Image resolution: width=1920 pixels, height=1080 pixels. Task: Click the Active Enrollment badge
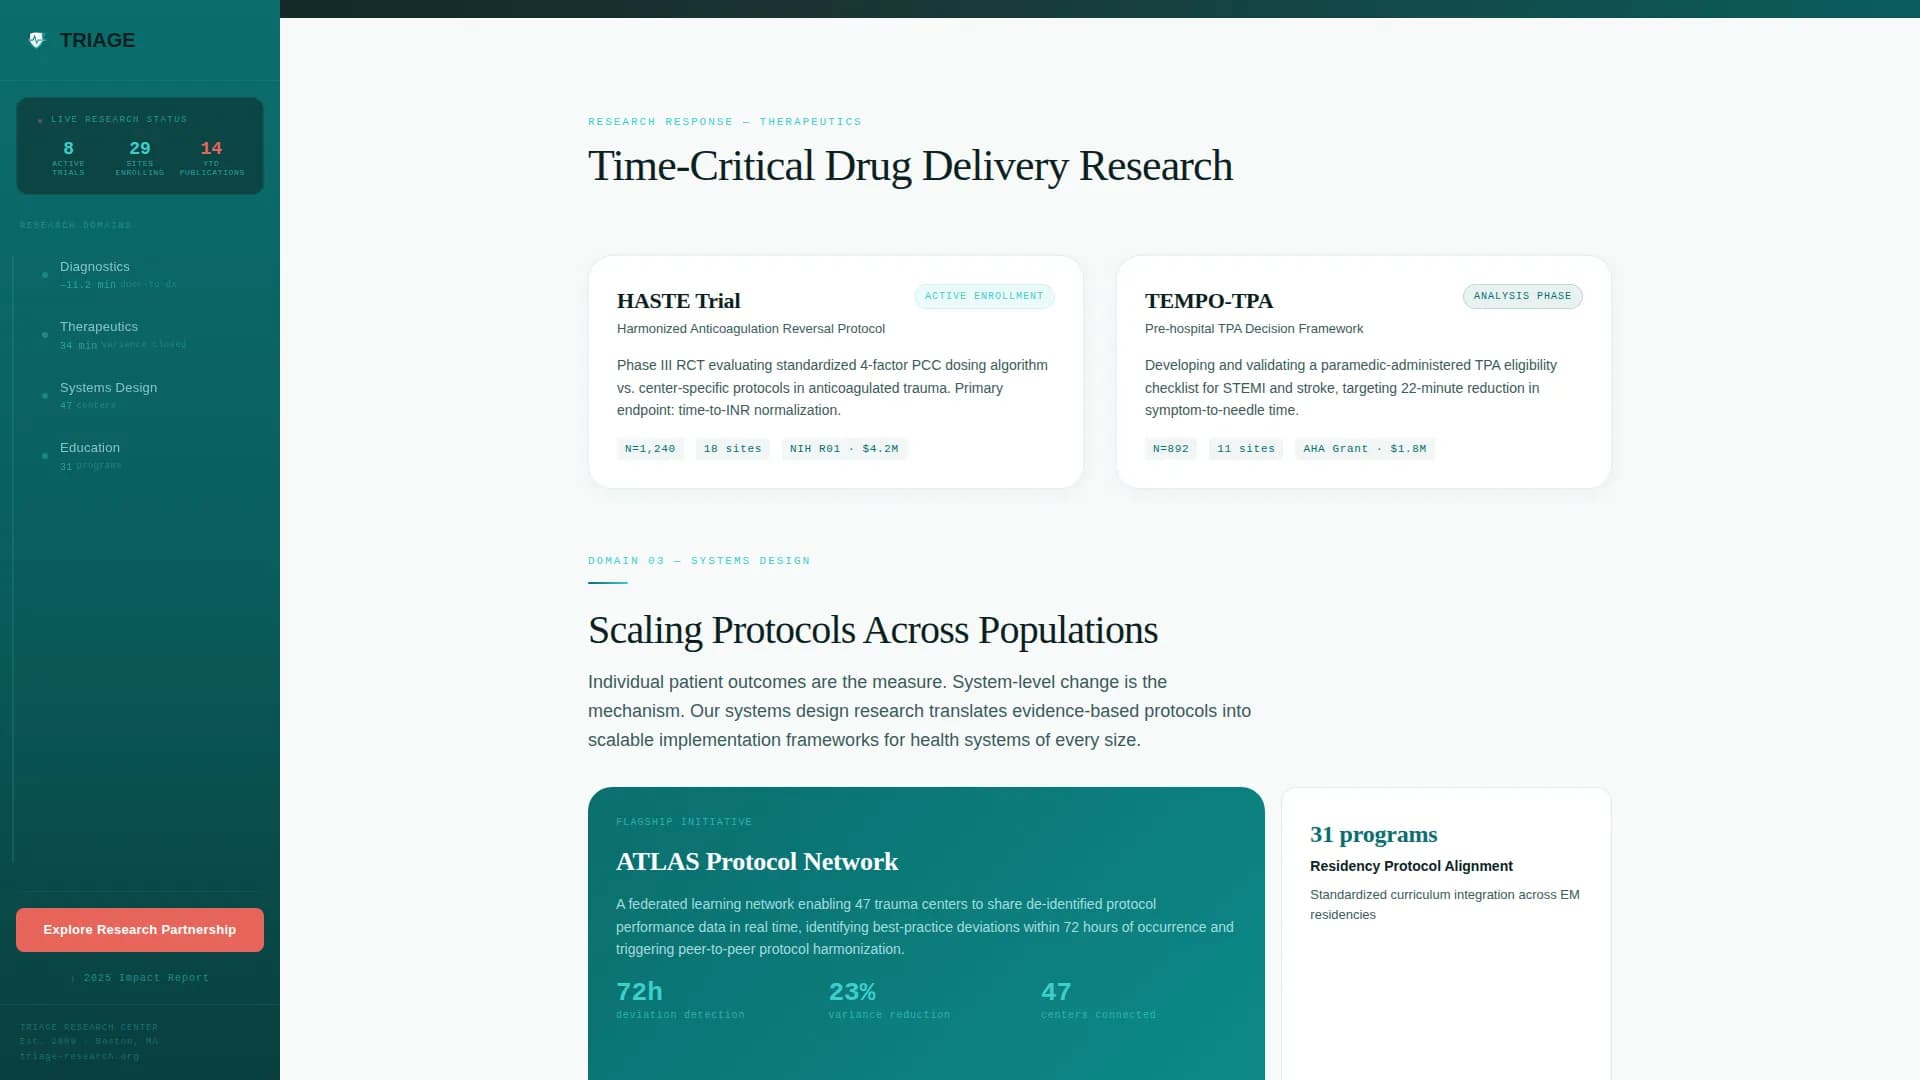(984, 296)
